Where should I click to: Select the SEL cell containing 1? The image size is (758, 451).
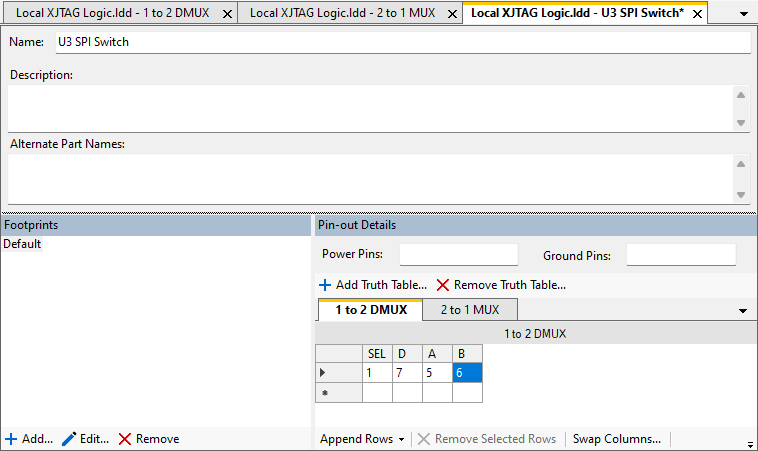click(377, 373)
